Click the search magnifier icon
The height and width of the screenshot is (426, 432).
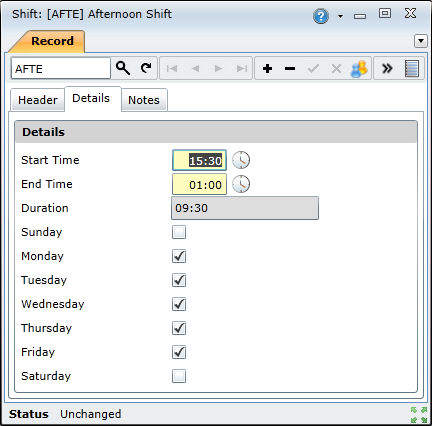[123, 68]
